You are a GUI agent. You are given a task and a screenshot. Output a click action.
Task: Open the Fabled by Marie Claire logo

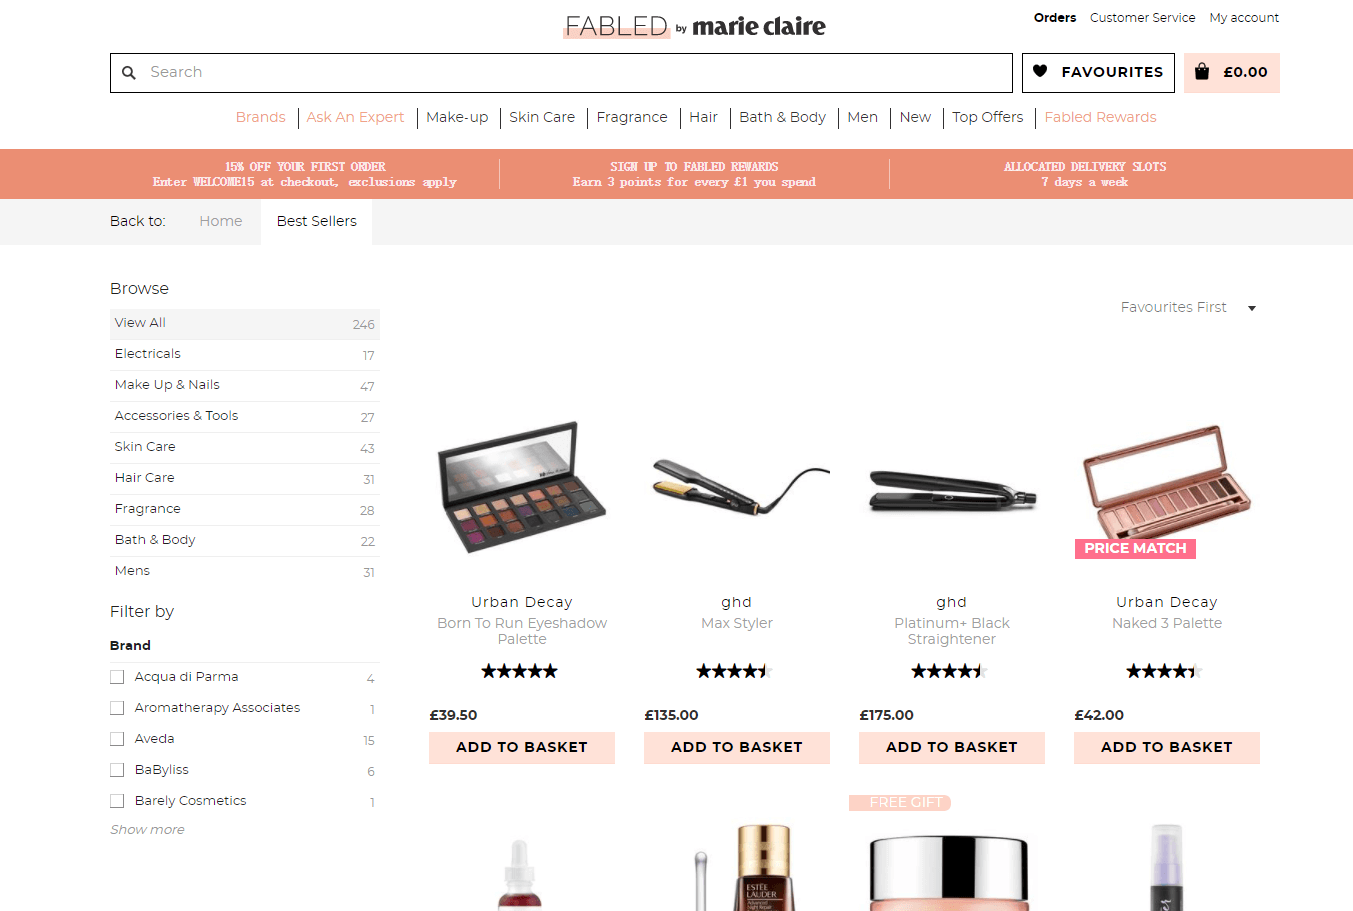695,26
